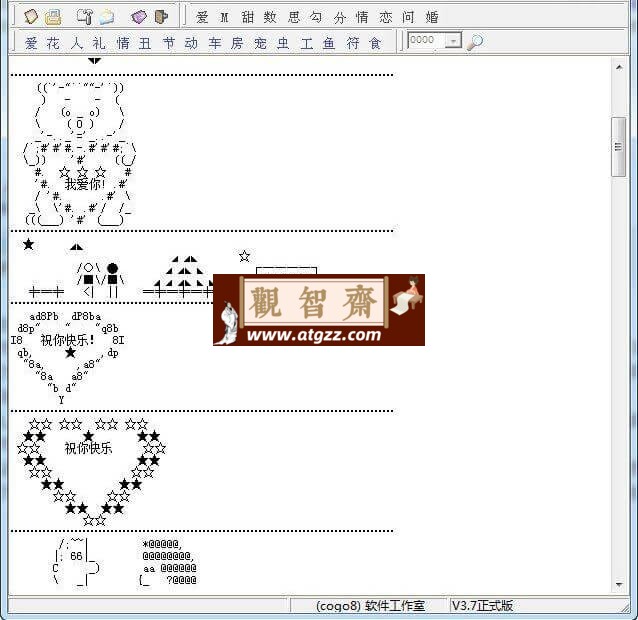Click the open envelope icon
The width and height of the screenshot is (638, 620).
tap(106, 17)
